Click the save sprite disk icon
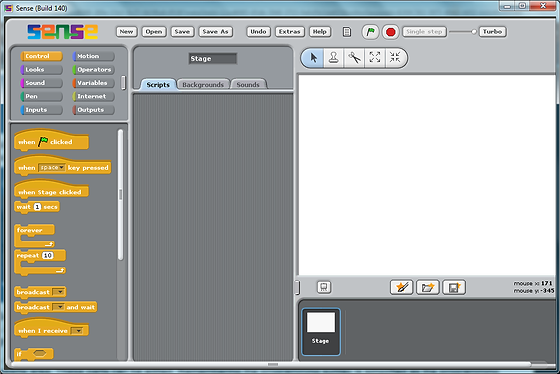Viewport: 560px width, 374px height. pyautogui.click(x=454, y=287)
